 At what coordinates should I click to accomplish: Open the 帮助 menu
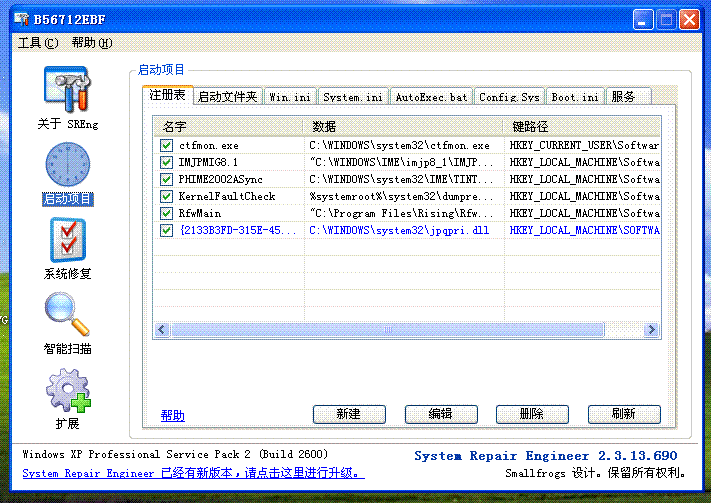point(91,43)
